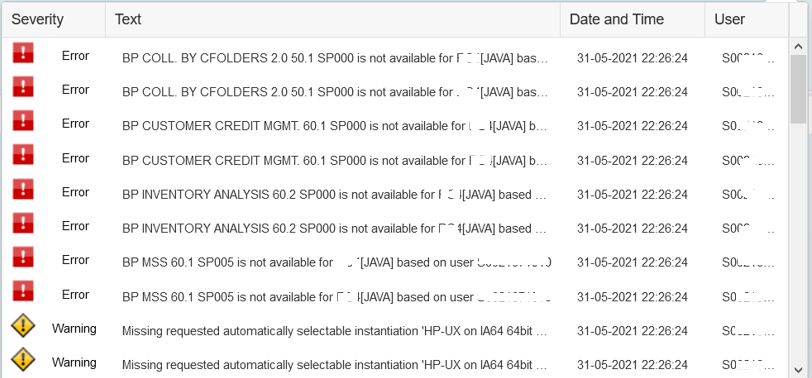
Task: Click error icon of second INVENTORY ANALYSIS row
Action: pyautogui.click(x=23, y=223)
